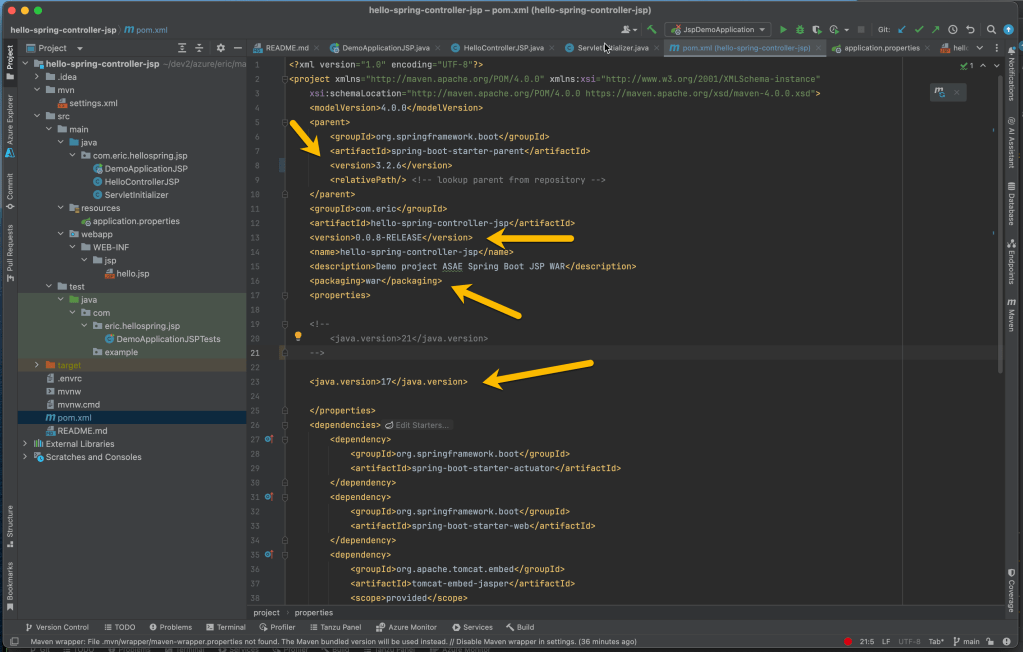The width and height of the screenshot is (1023, 652).
Task: Toggle the Terminal tool window
Action: tap(226, 627)
